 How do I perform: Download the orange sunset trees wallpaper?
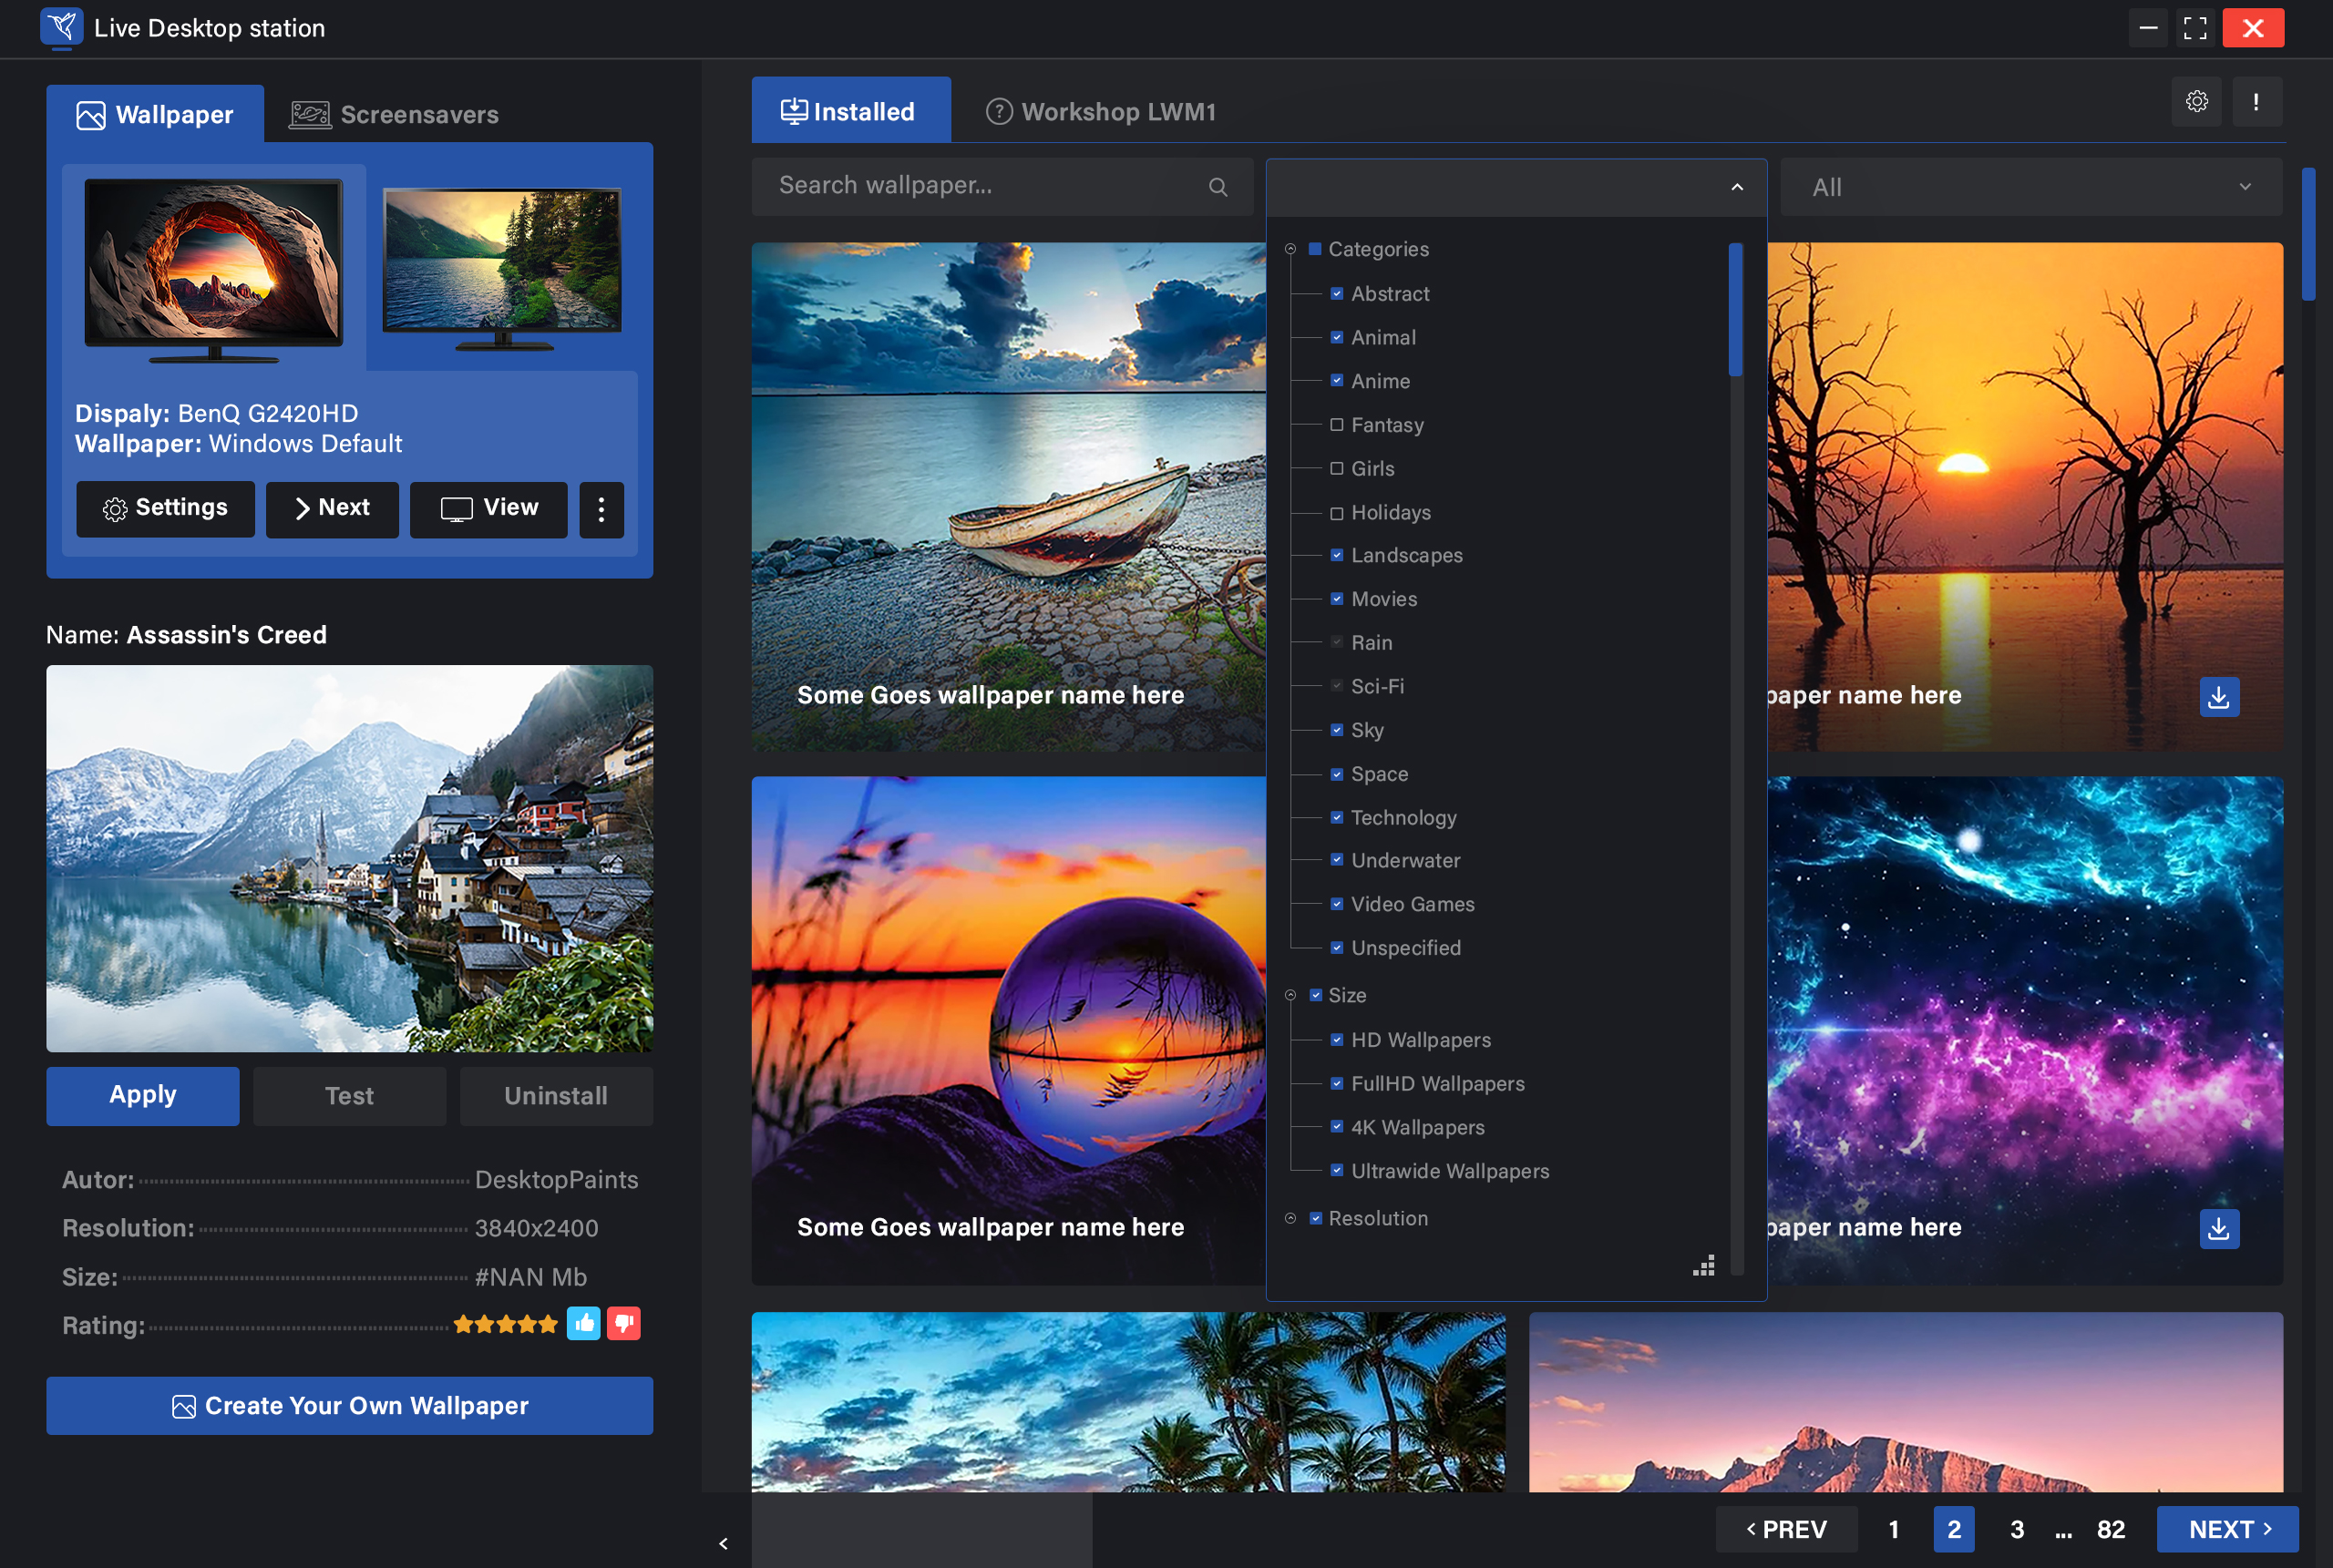coord(2219,697)
